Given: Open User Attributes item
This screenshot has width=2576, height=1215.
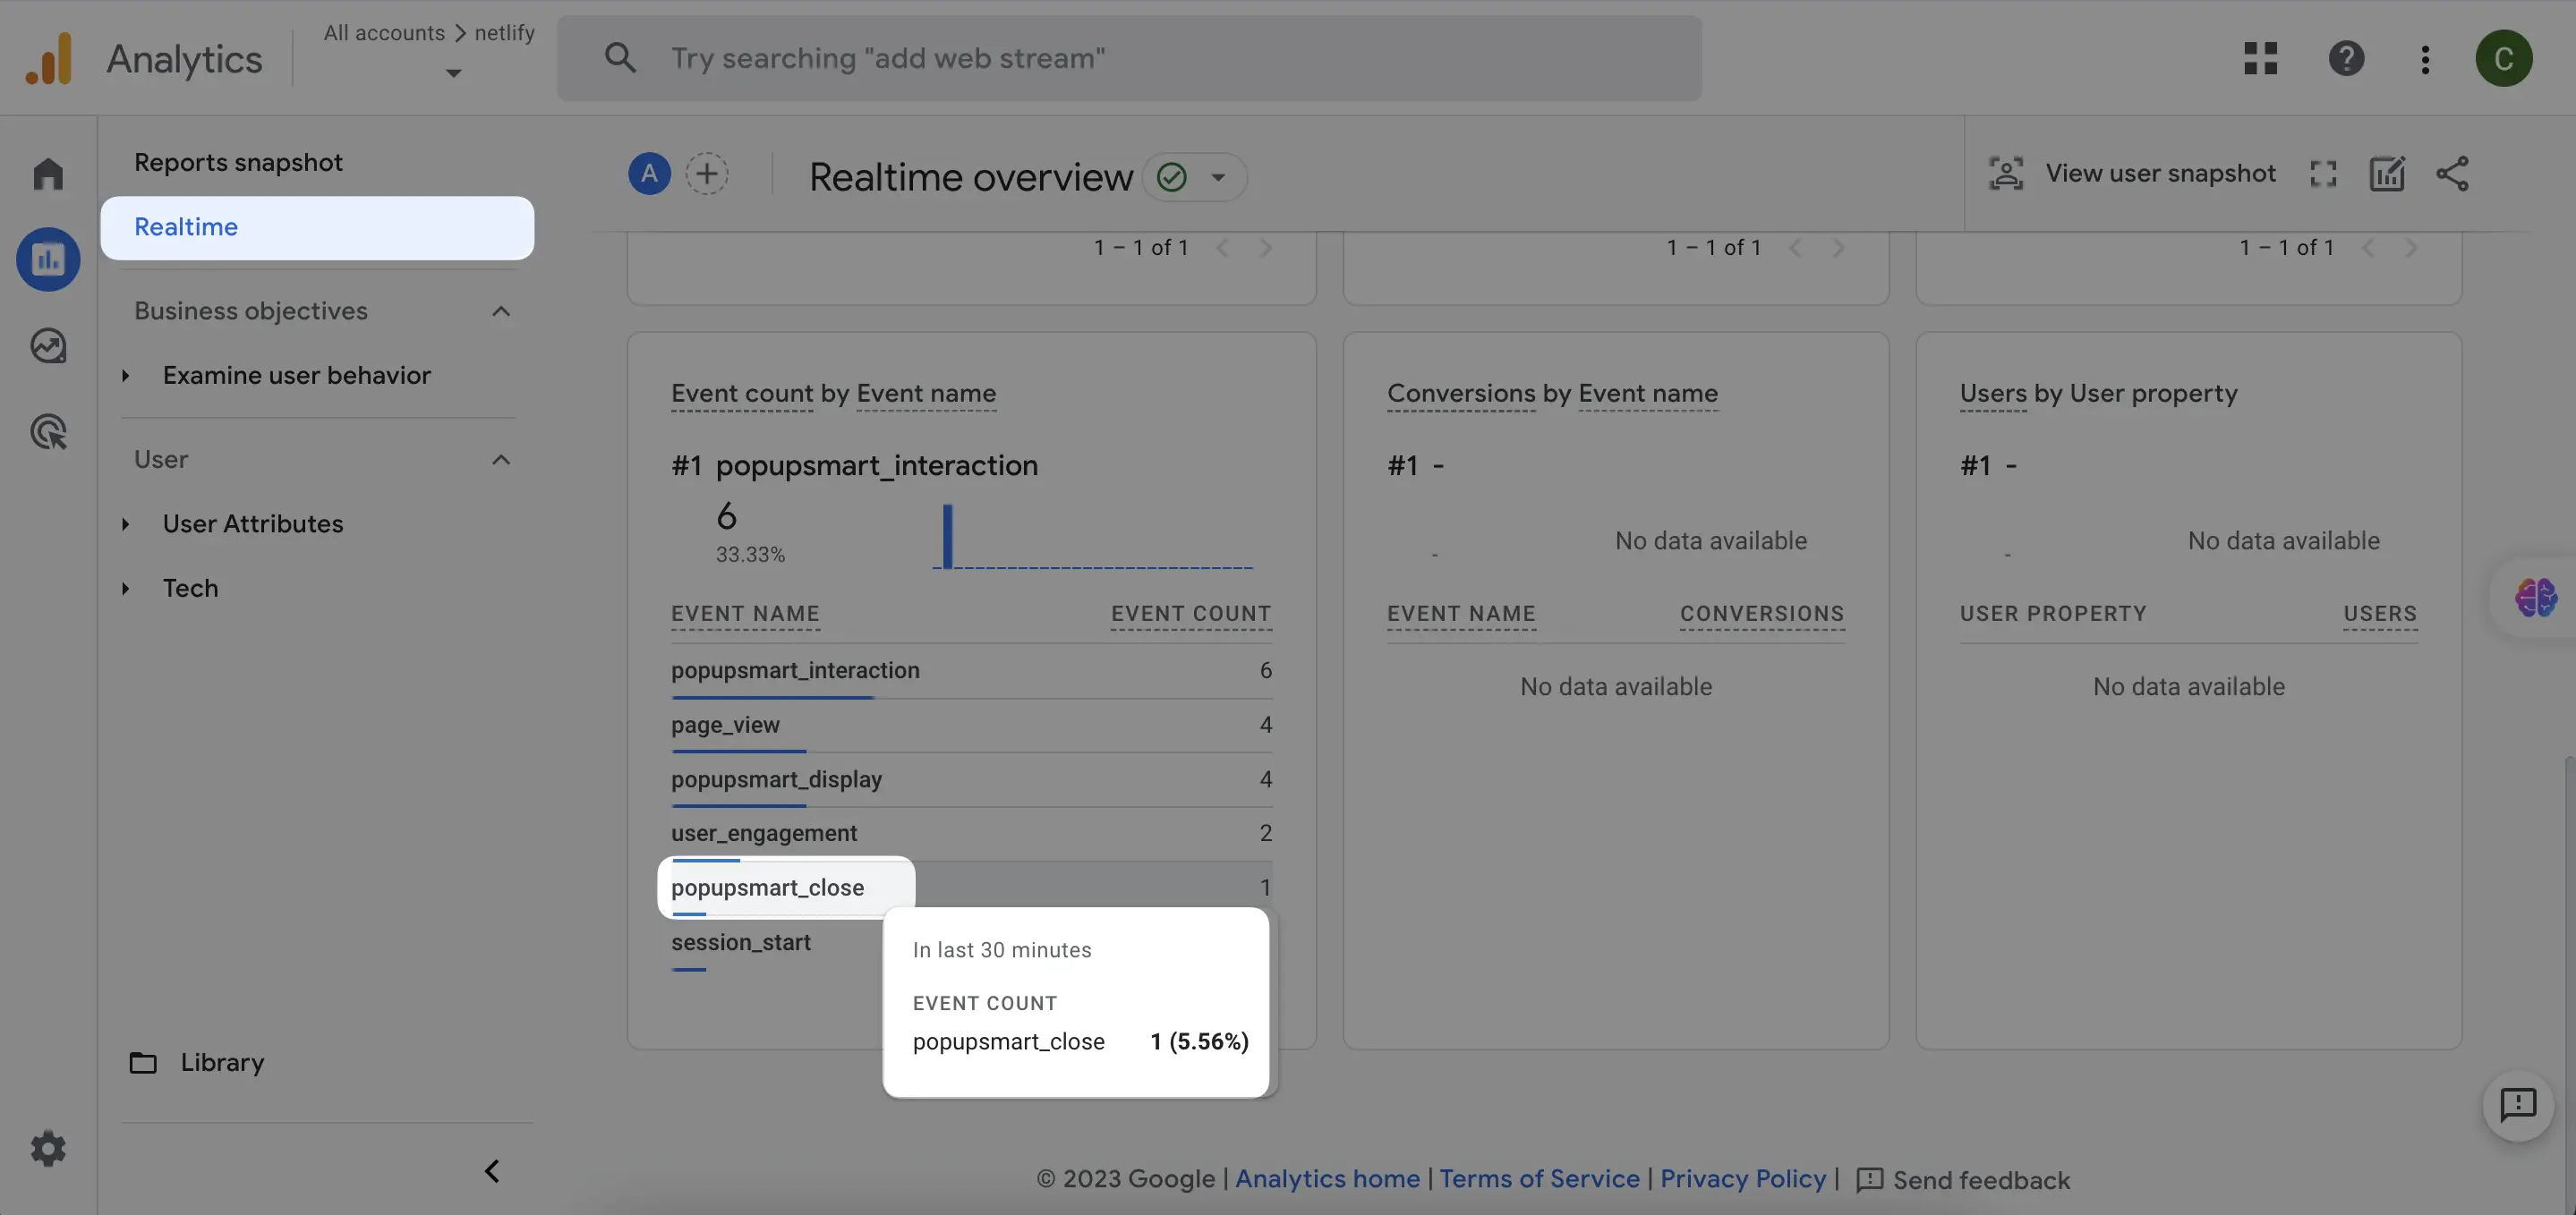Looking at the screenshot, I should click(253, 524).
